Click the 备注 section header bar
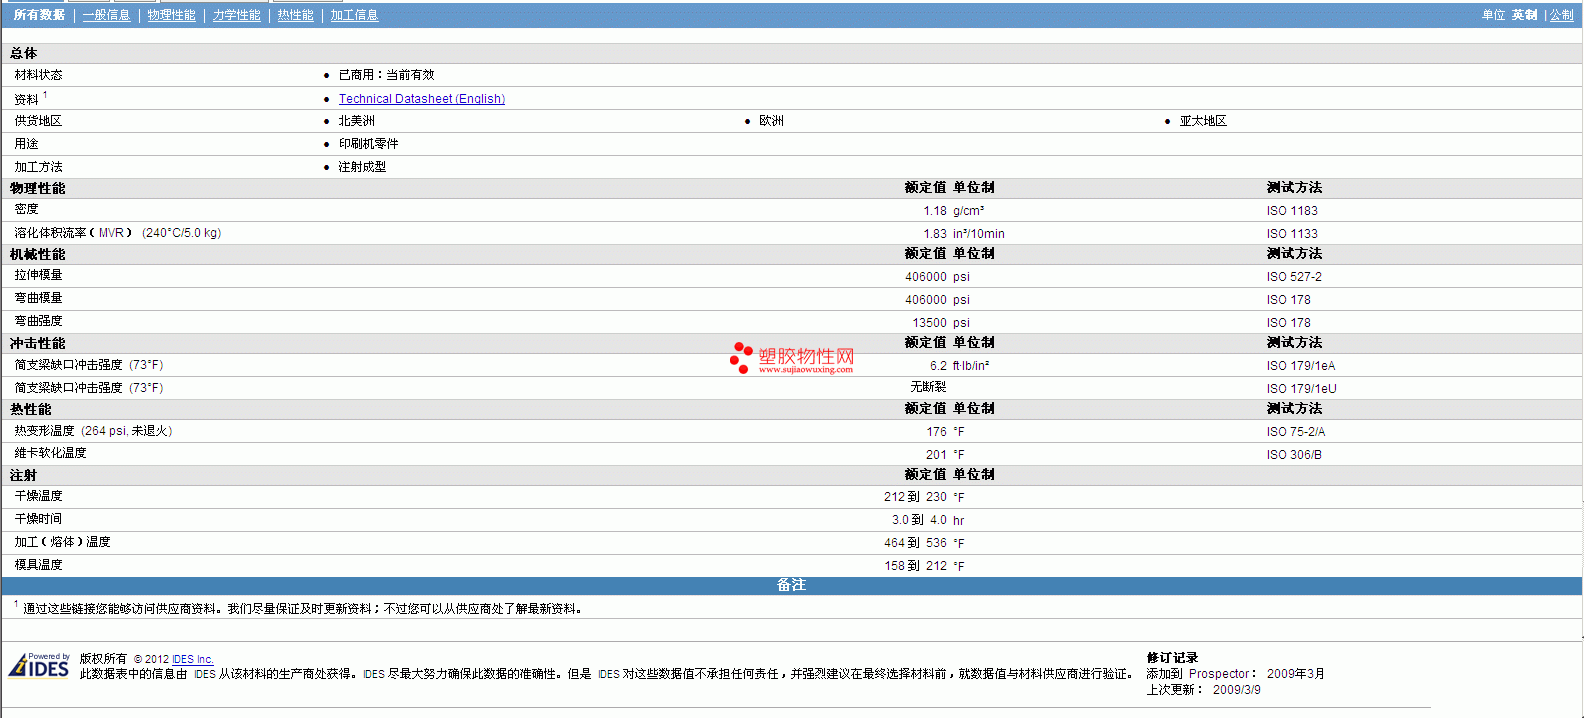Viewport: 1584px width, 718px height. [791, 585]
